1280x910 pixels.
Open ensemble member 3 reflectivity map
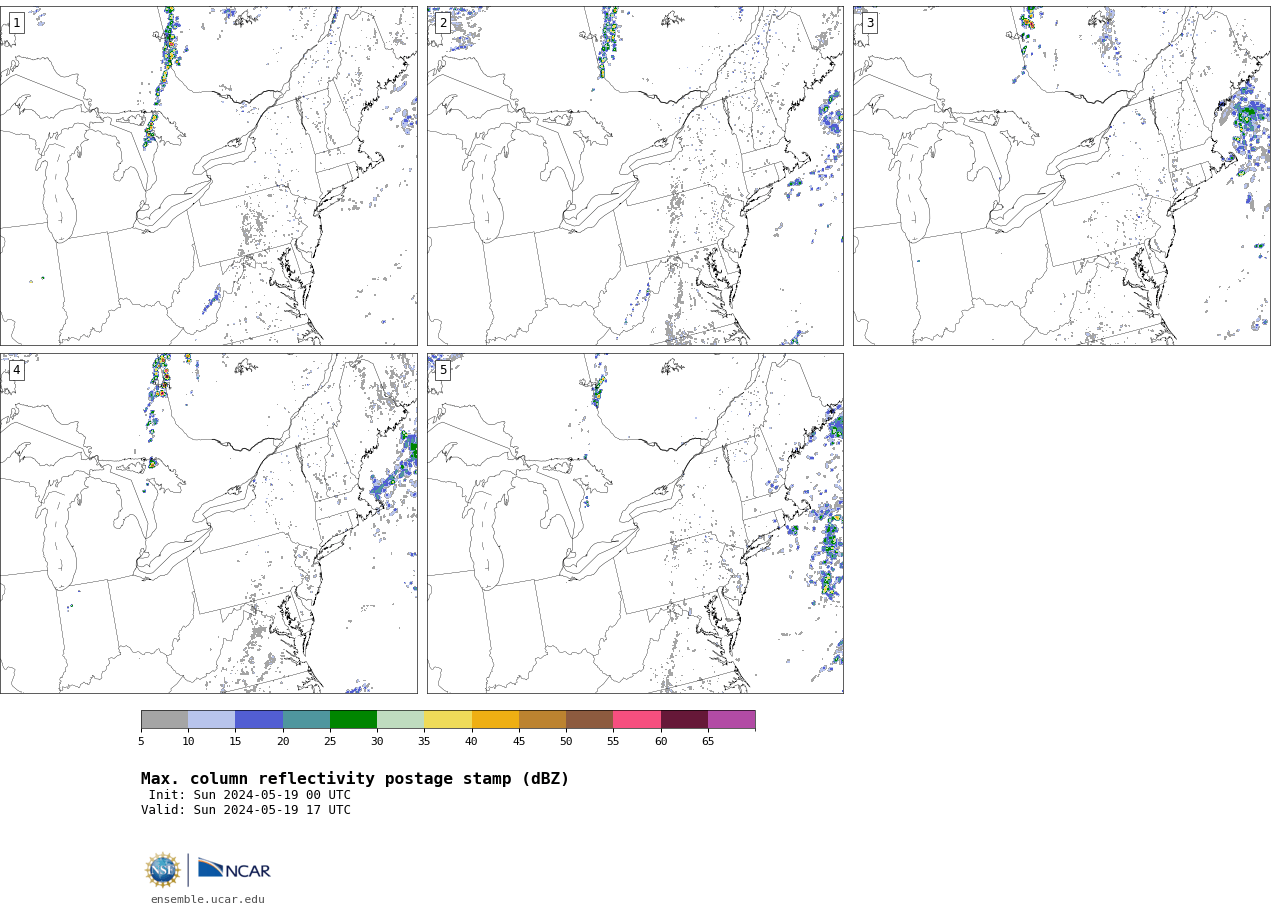point(1061,176)
